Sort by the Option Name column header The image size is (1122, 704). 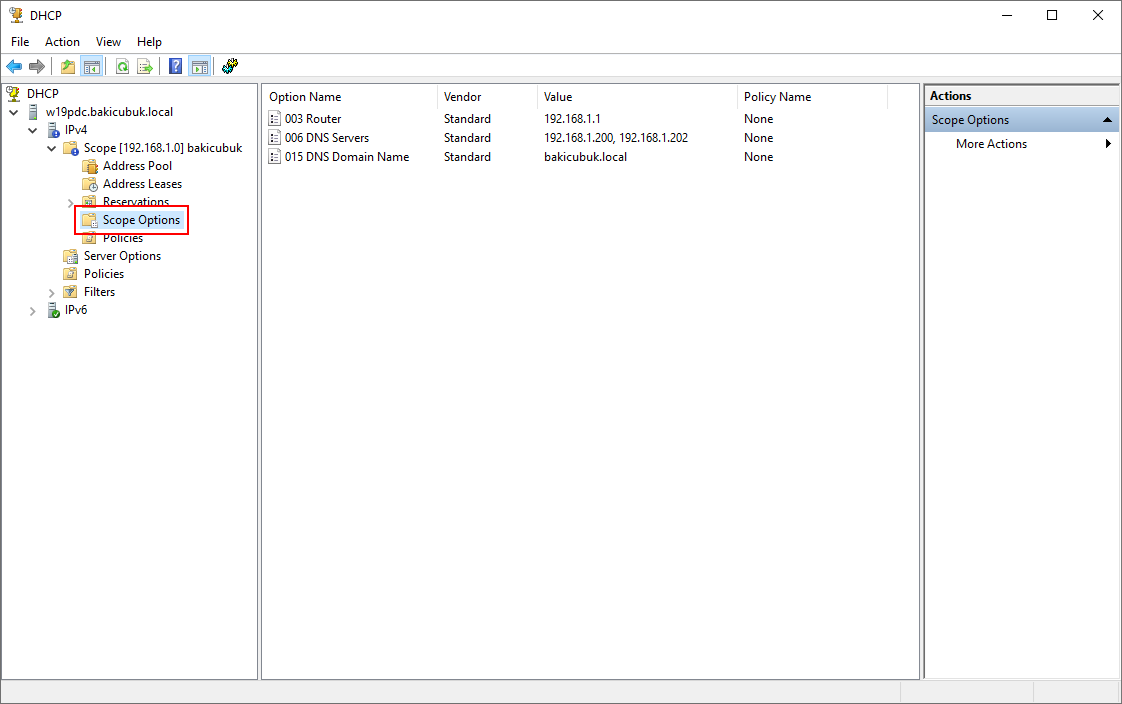(350, 97)
